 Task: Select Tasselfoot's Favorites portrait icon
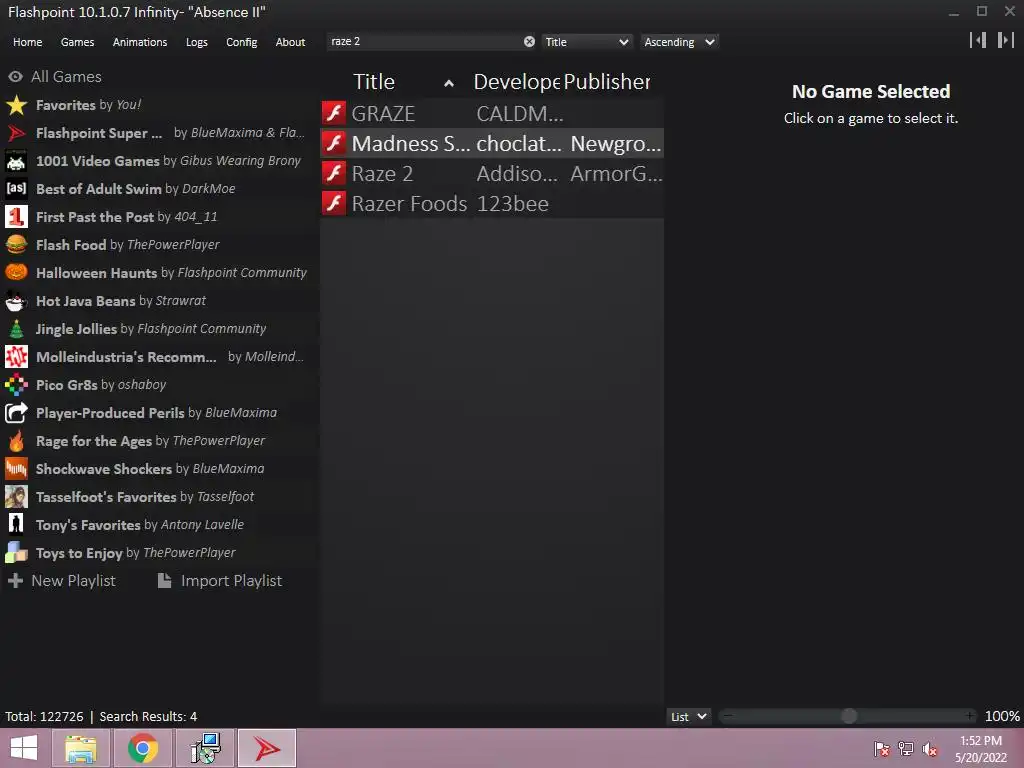coord(16,497)
